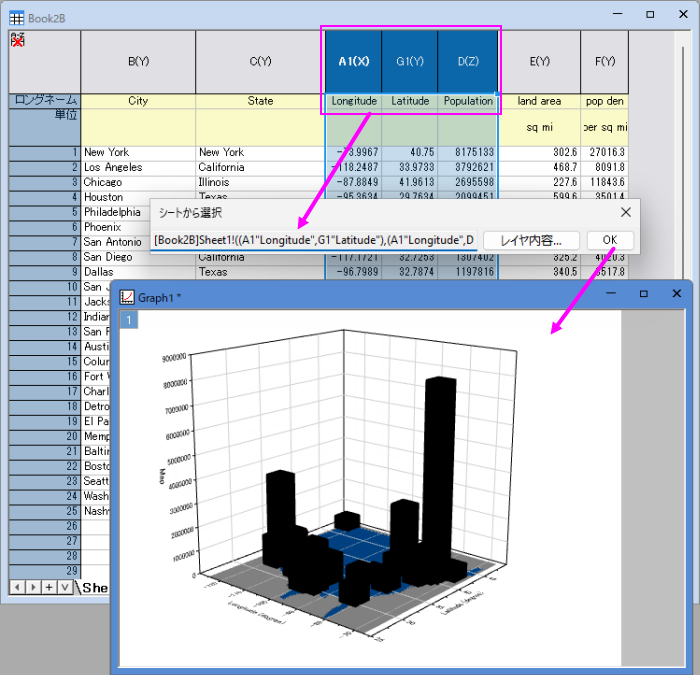This screenshot has height=675, width=700.
Task: Select column header F(Y)
Action: point(605,62)
